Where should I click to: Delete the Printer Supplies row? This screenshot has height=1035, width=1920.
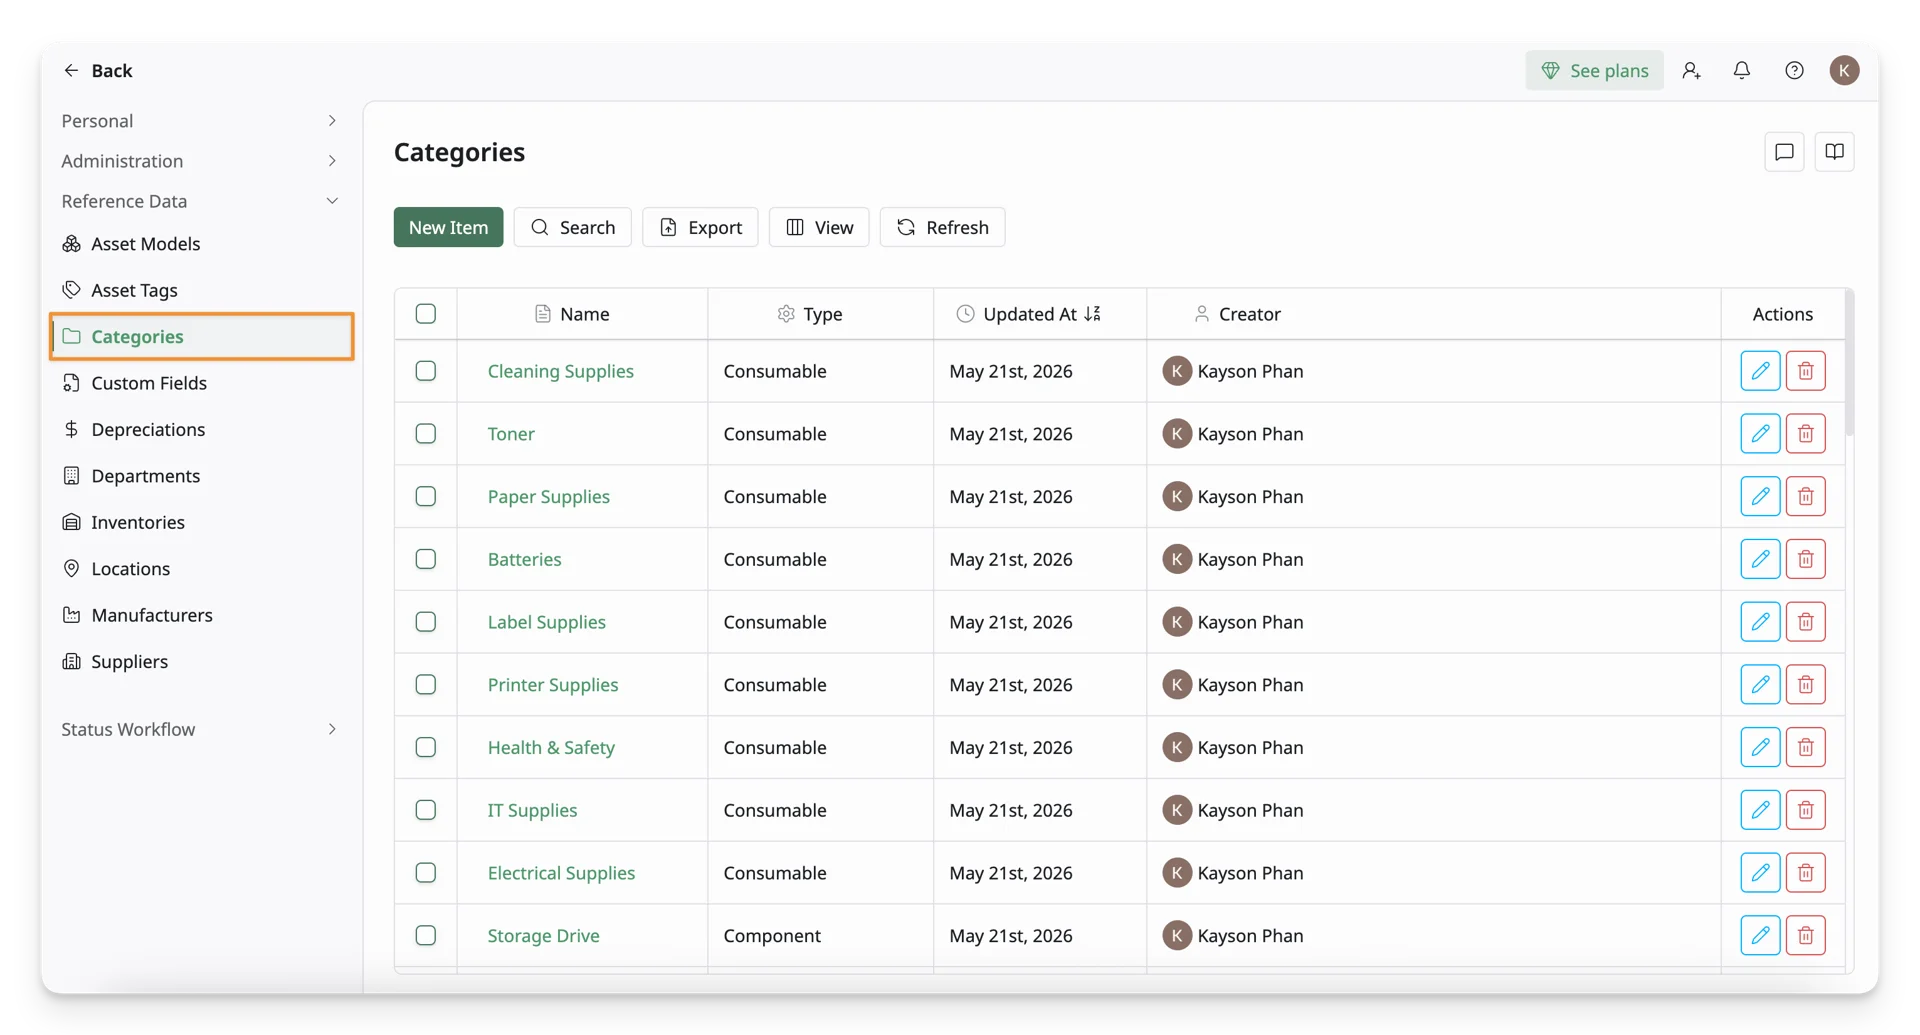coord(1805,685)
